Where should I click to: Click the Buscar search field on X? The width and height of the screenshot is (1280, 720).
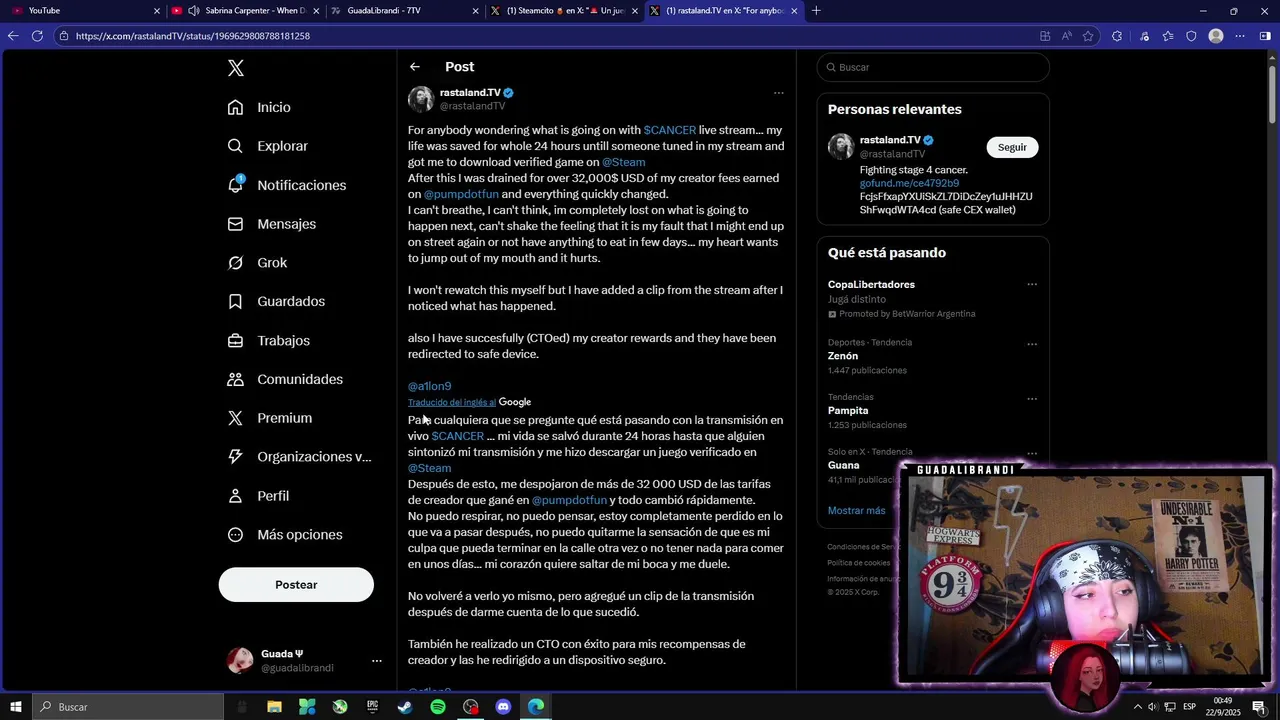(933, 67)
